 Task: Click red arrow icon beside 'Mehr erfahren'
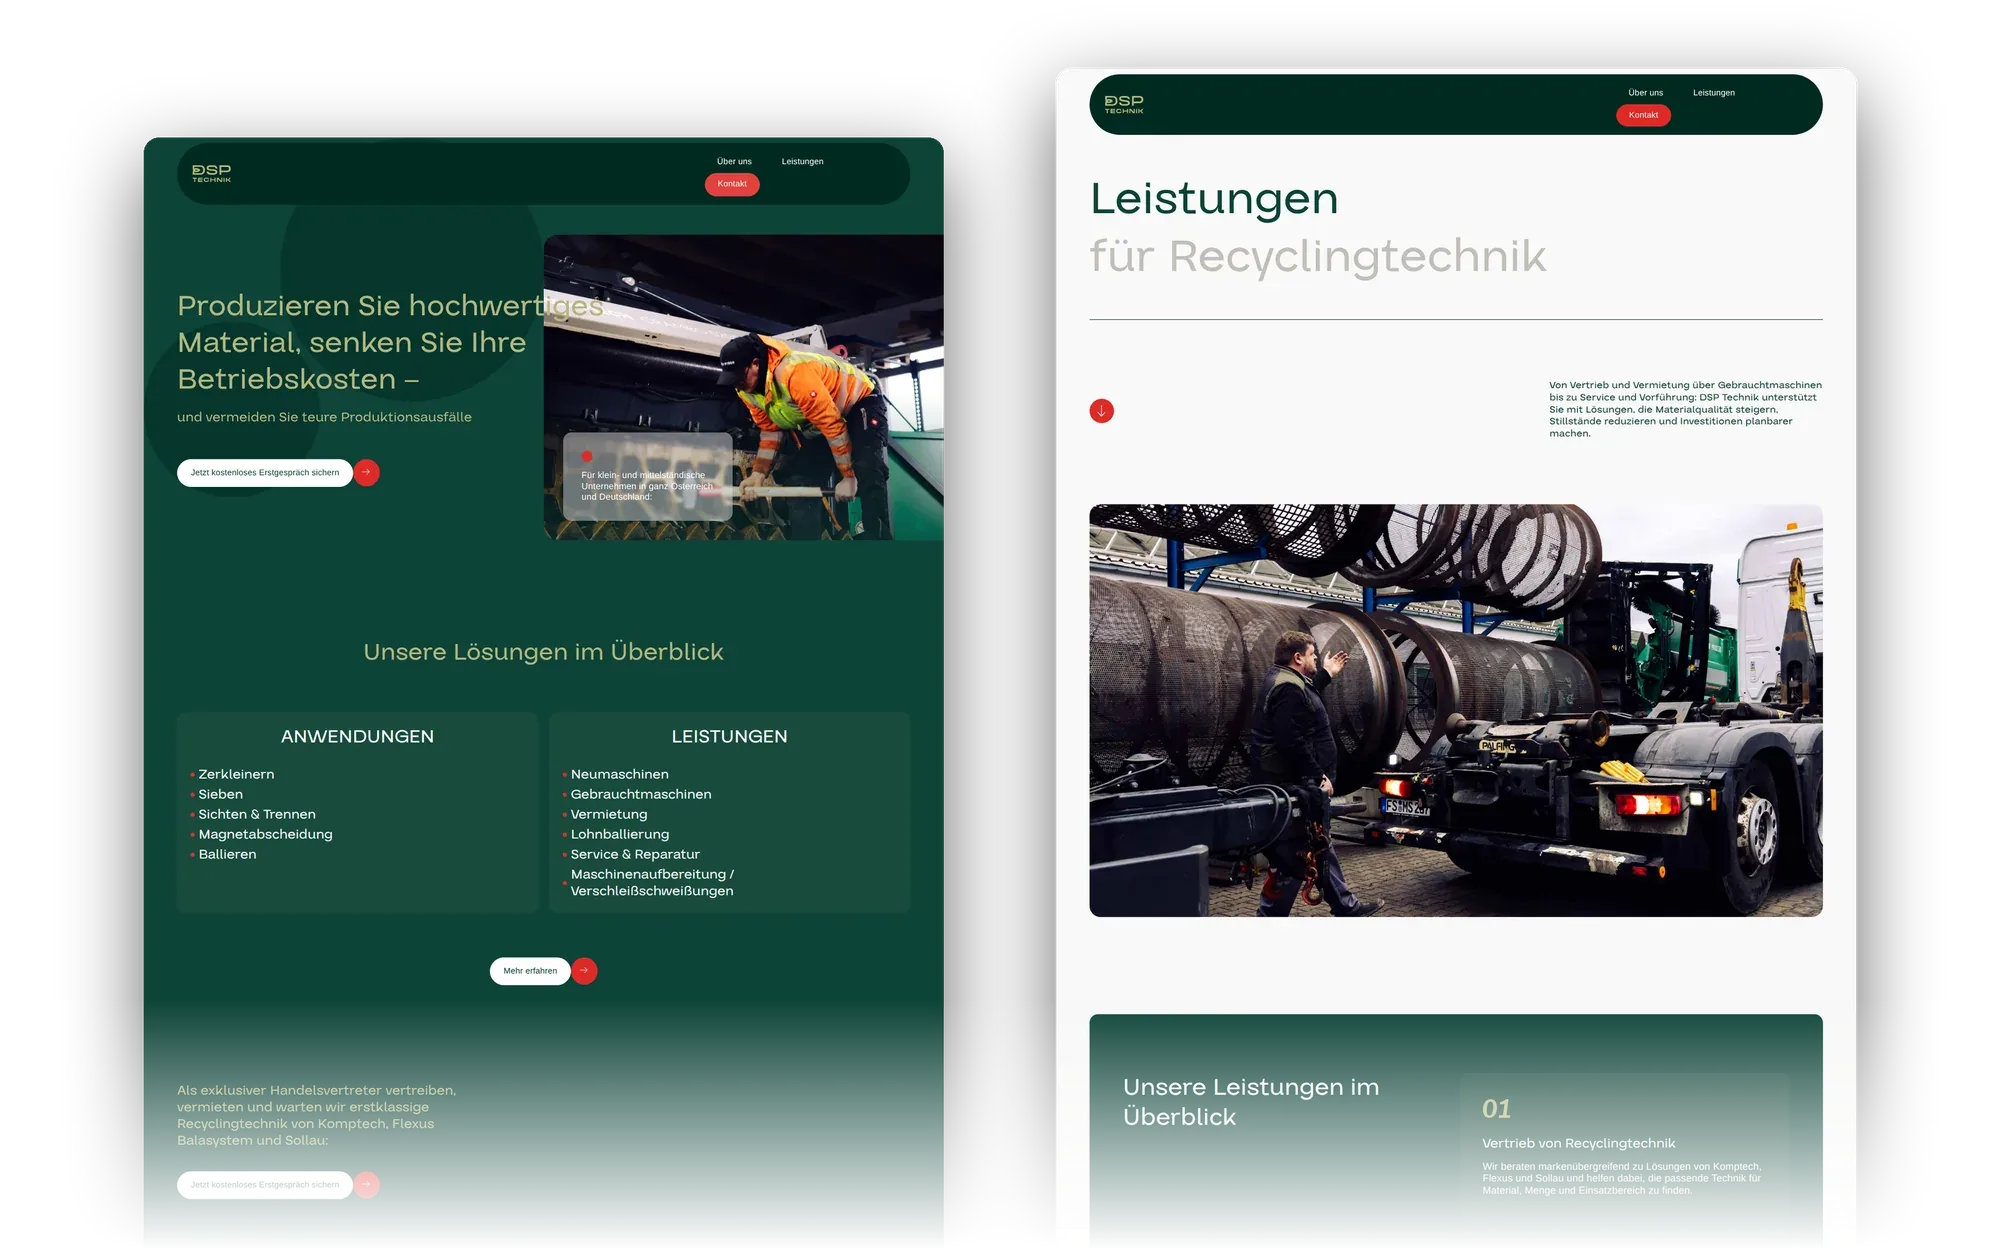[585, 971]
